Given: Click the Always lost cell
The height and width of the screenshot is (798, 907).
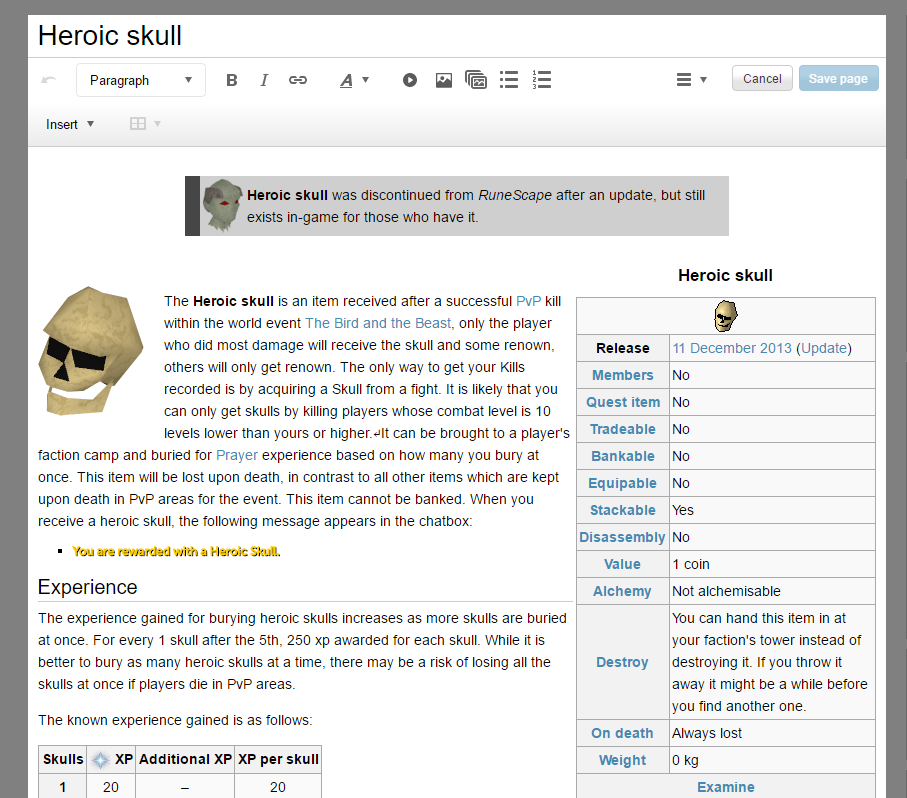Looking at the screenshot, I should tap(772, 733).
